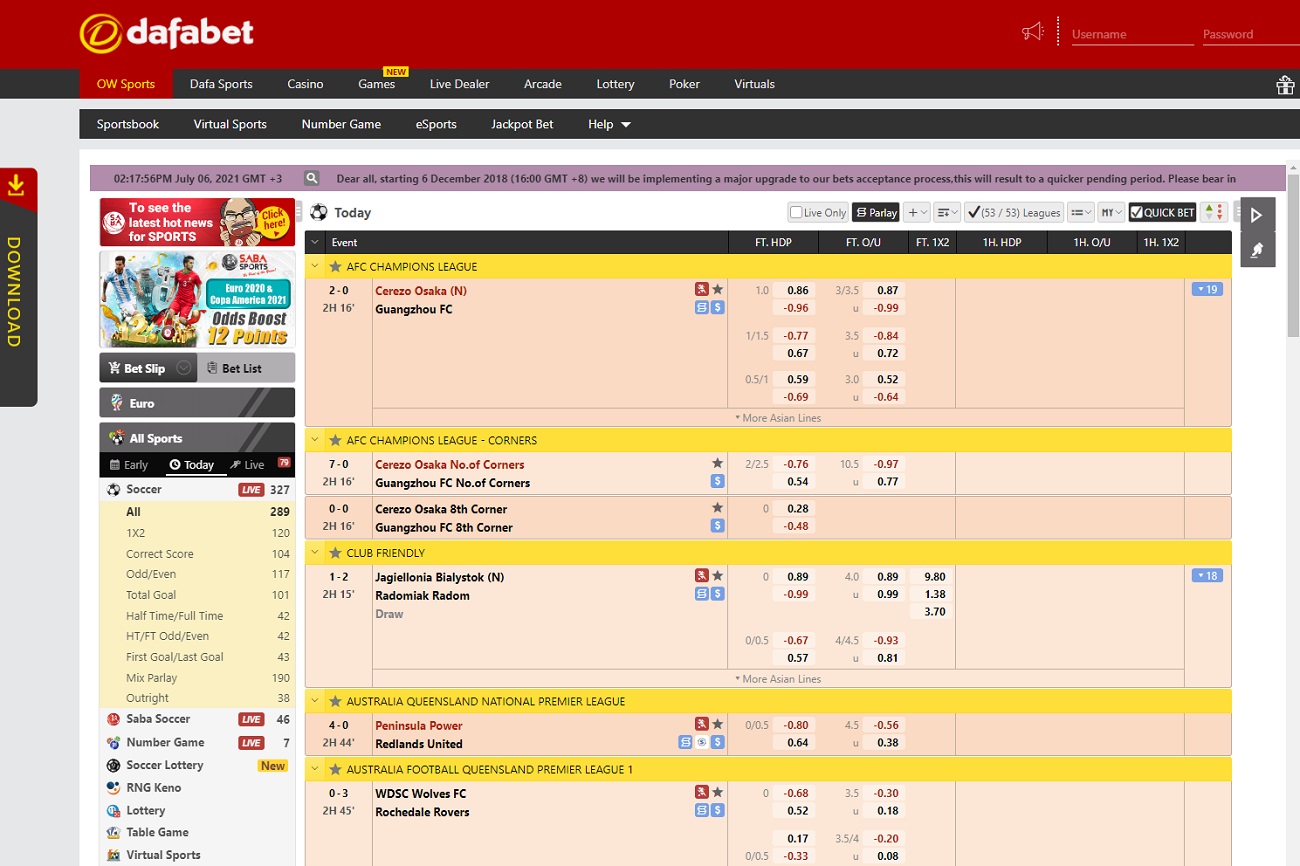Click the SPORTS hot news banner

click(197, 222)
